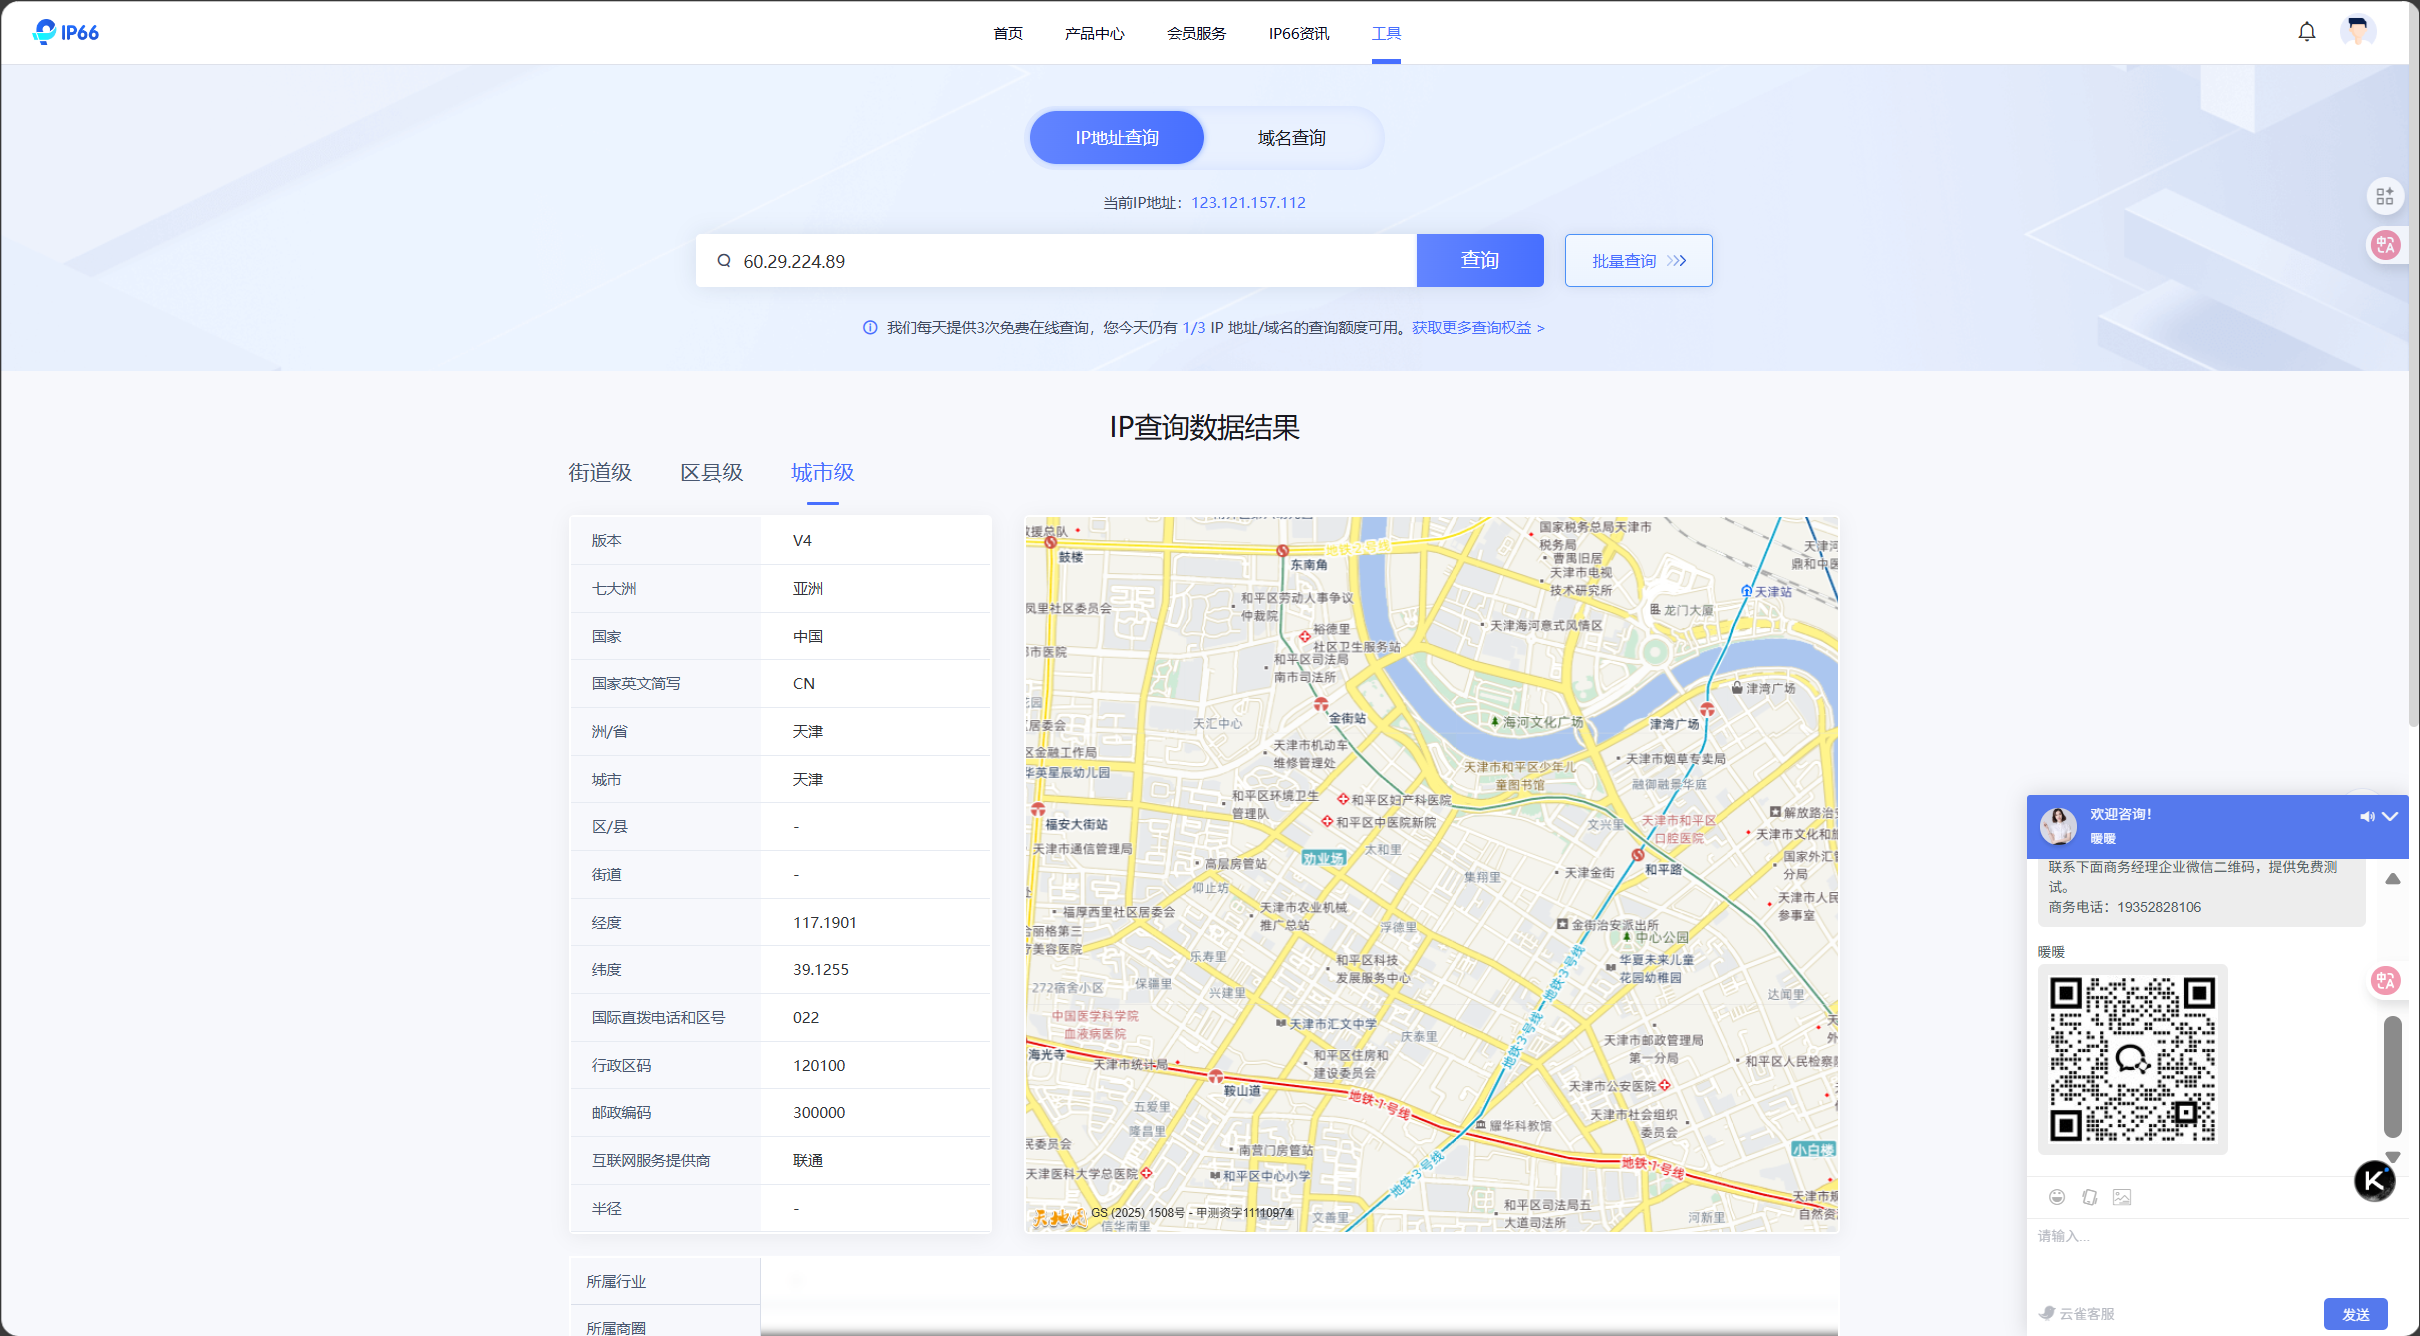This screenshot has height=1336, width=2420.
Task: Open the user avatar in the header
Action: point(2357,32)
